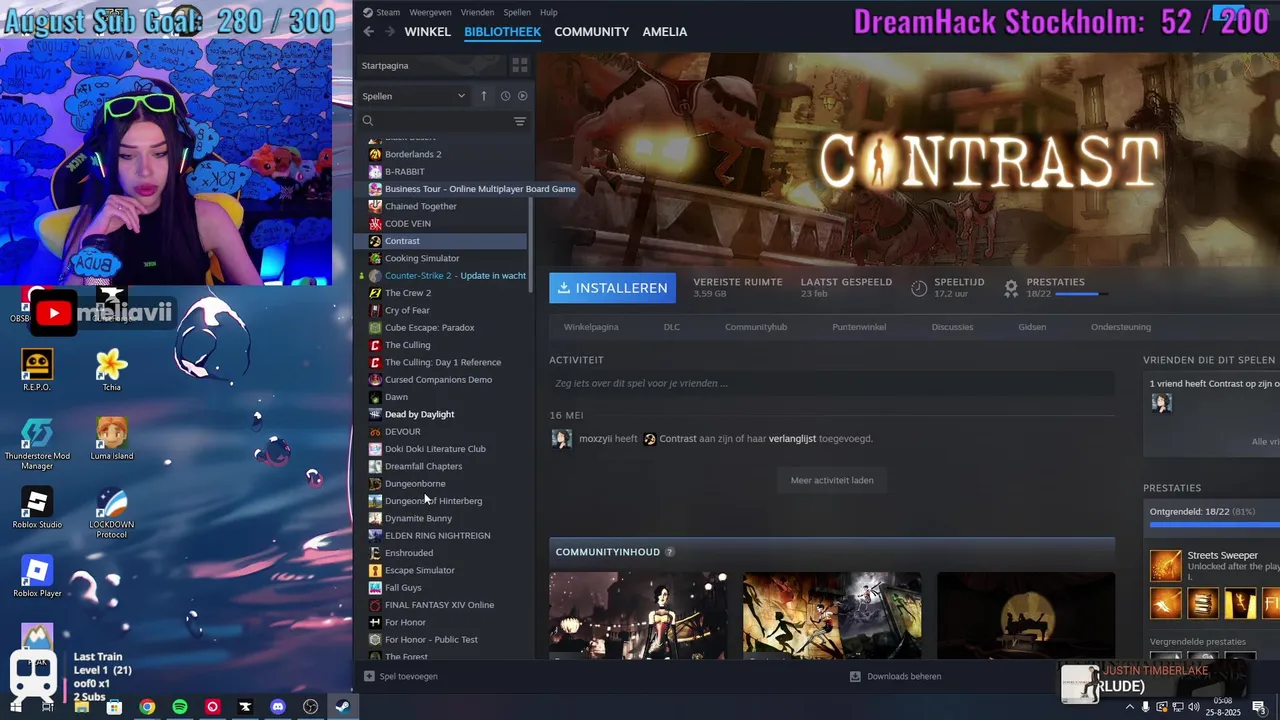1280x720 pixels.
Task: Open Spotify from the taskbar
Action: click(180, 707)
